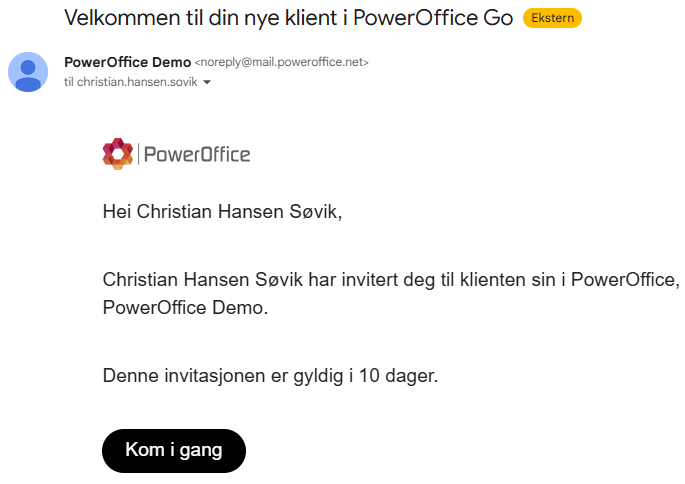Screen dimensions: 685x484
Task: Click the sentence about har invitert deg
Action: click(x=391, y=280)
